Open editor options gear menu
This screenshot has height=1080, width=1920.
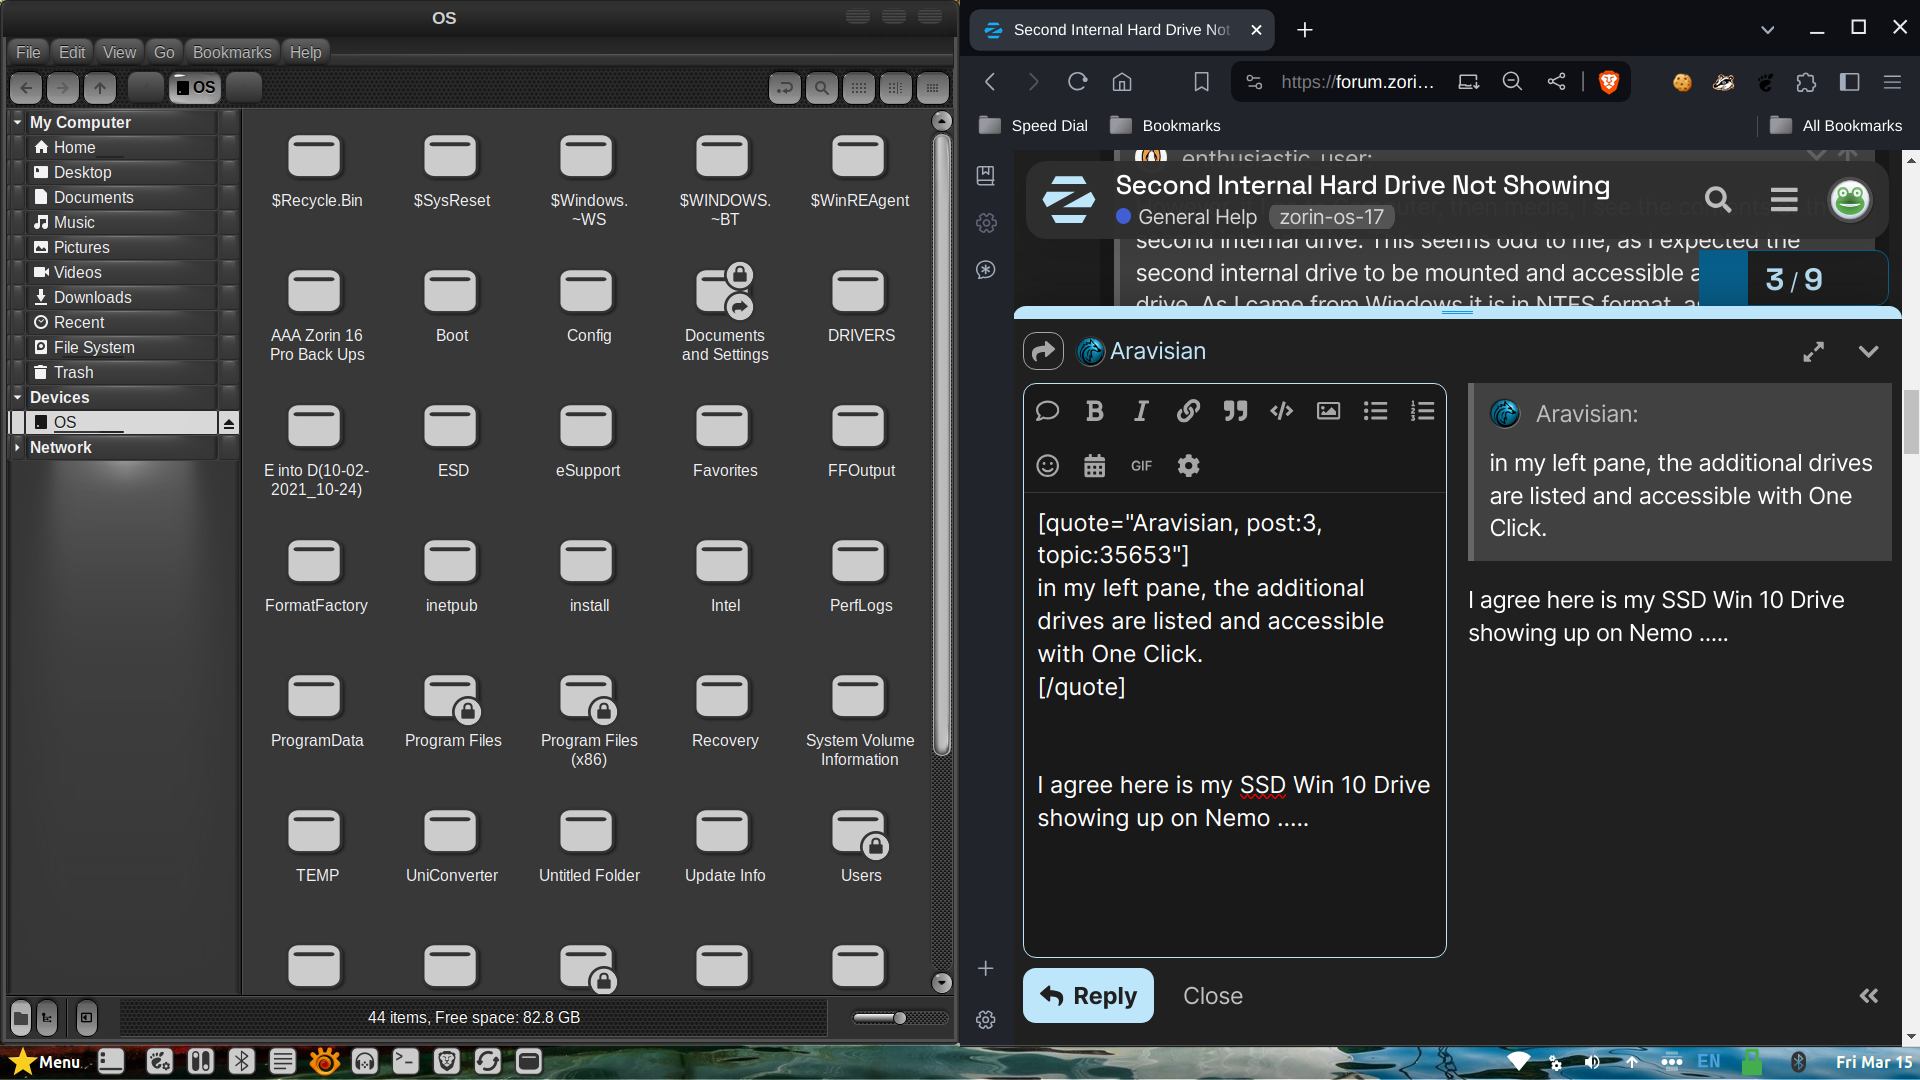pyautogui.click(x=1188, y=466)
